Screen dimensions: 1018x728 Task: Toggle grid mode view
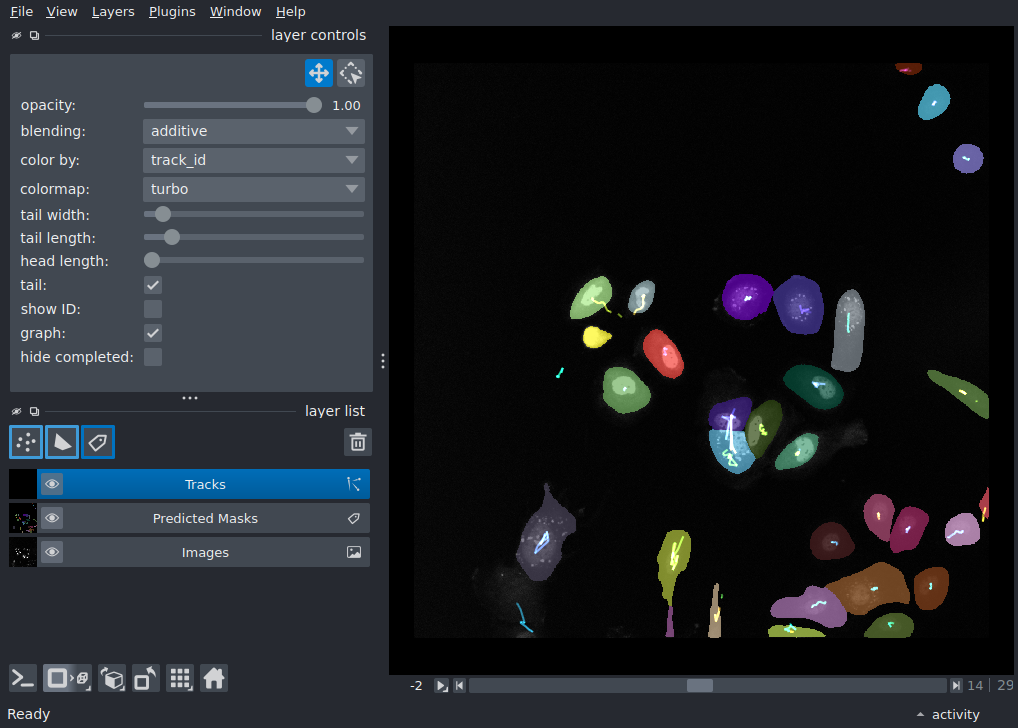[x=180, y=679]
